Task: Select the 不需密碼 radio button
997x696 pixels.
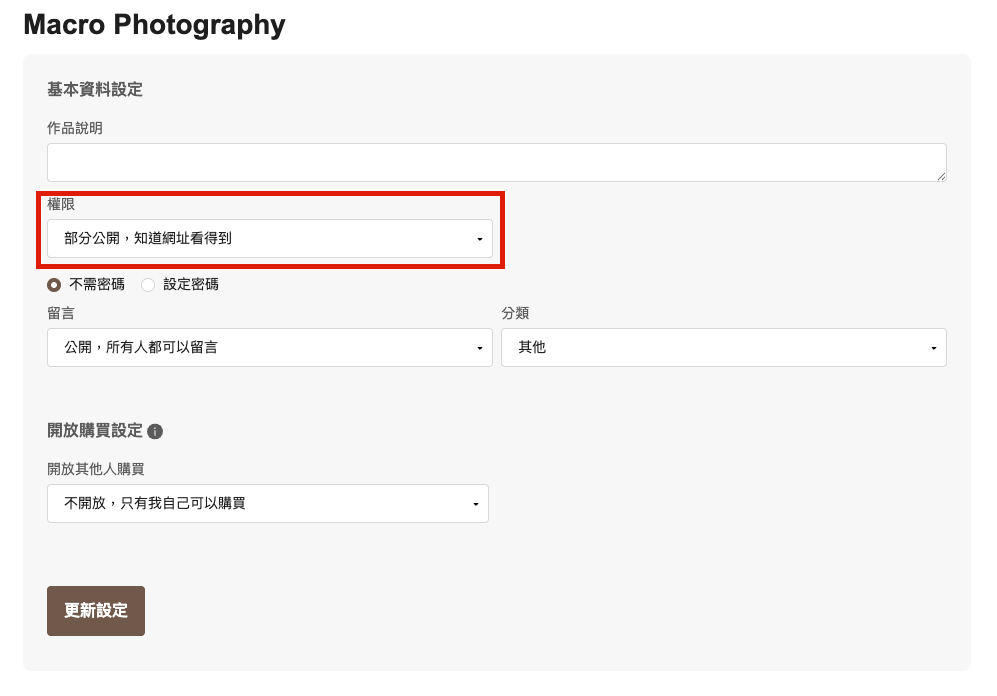Action: click(54, 284)
